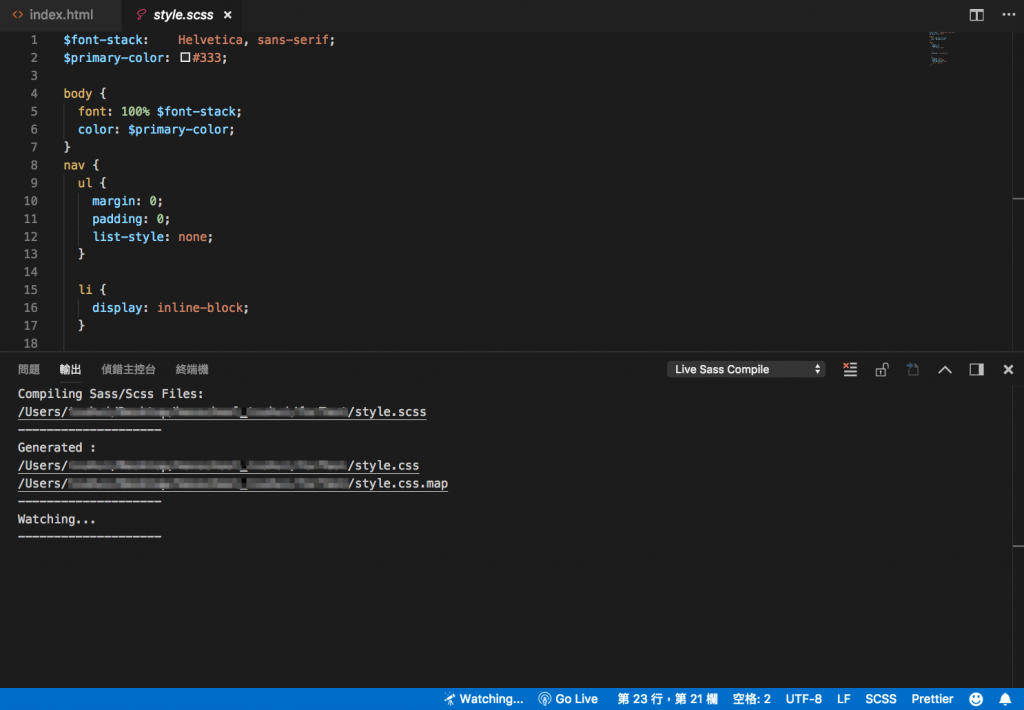Change language mode via SCSS indicator

pyautogui.click(x=880, y=699)
